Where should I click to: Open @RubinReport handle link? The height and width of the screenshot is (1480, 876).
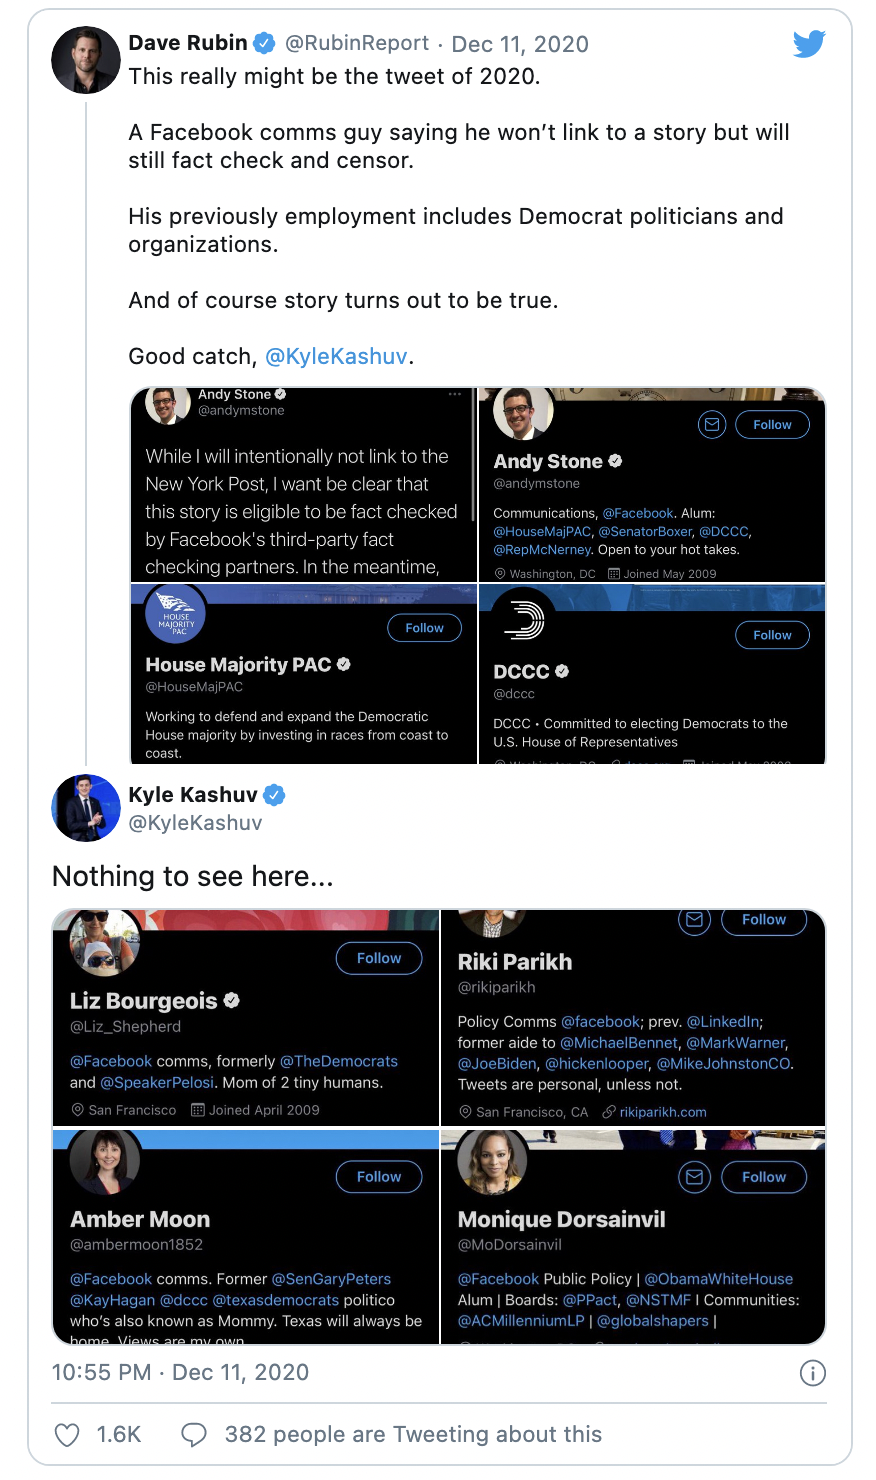[357, 44]
